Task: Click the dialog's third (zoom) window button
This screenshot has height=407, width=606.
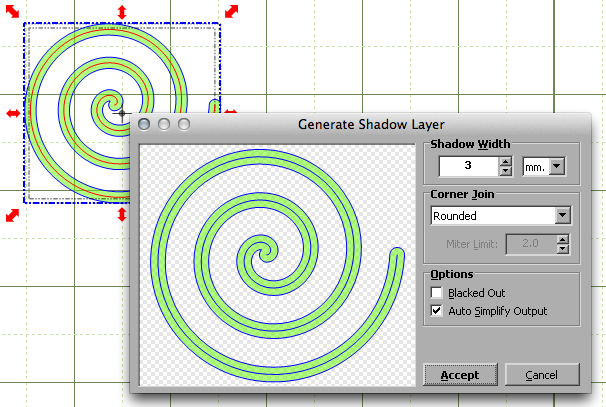Action: [x=184, y=124]
